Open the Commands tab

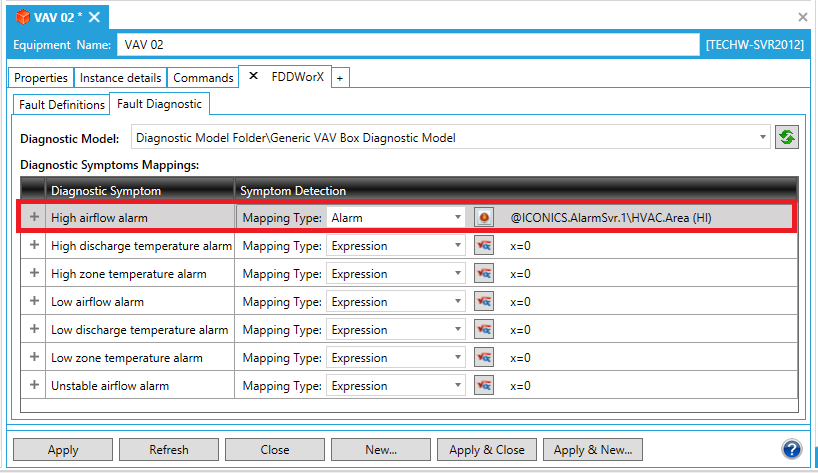click(x=203, y=77)
